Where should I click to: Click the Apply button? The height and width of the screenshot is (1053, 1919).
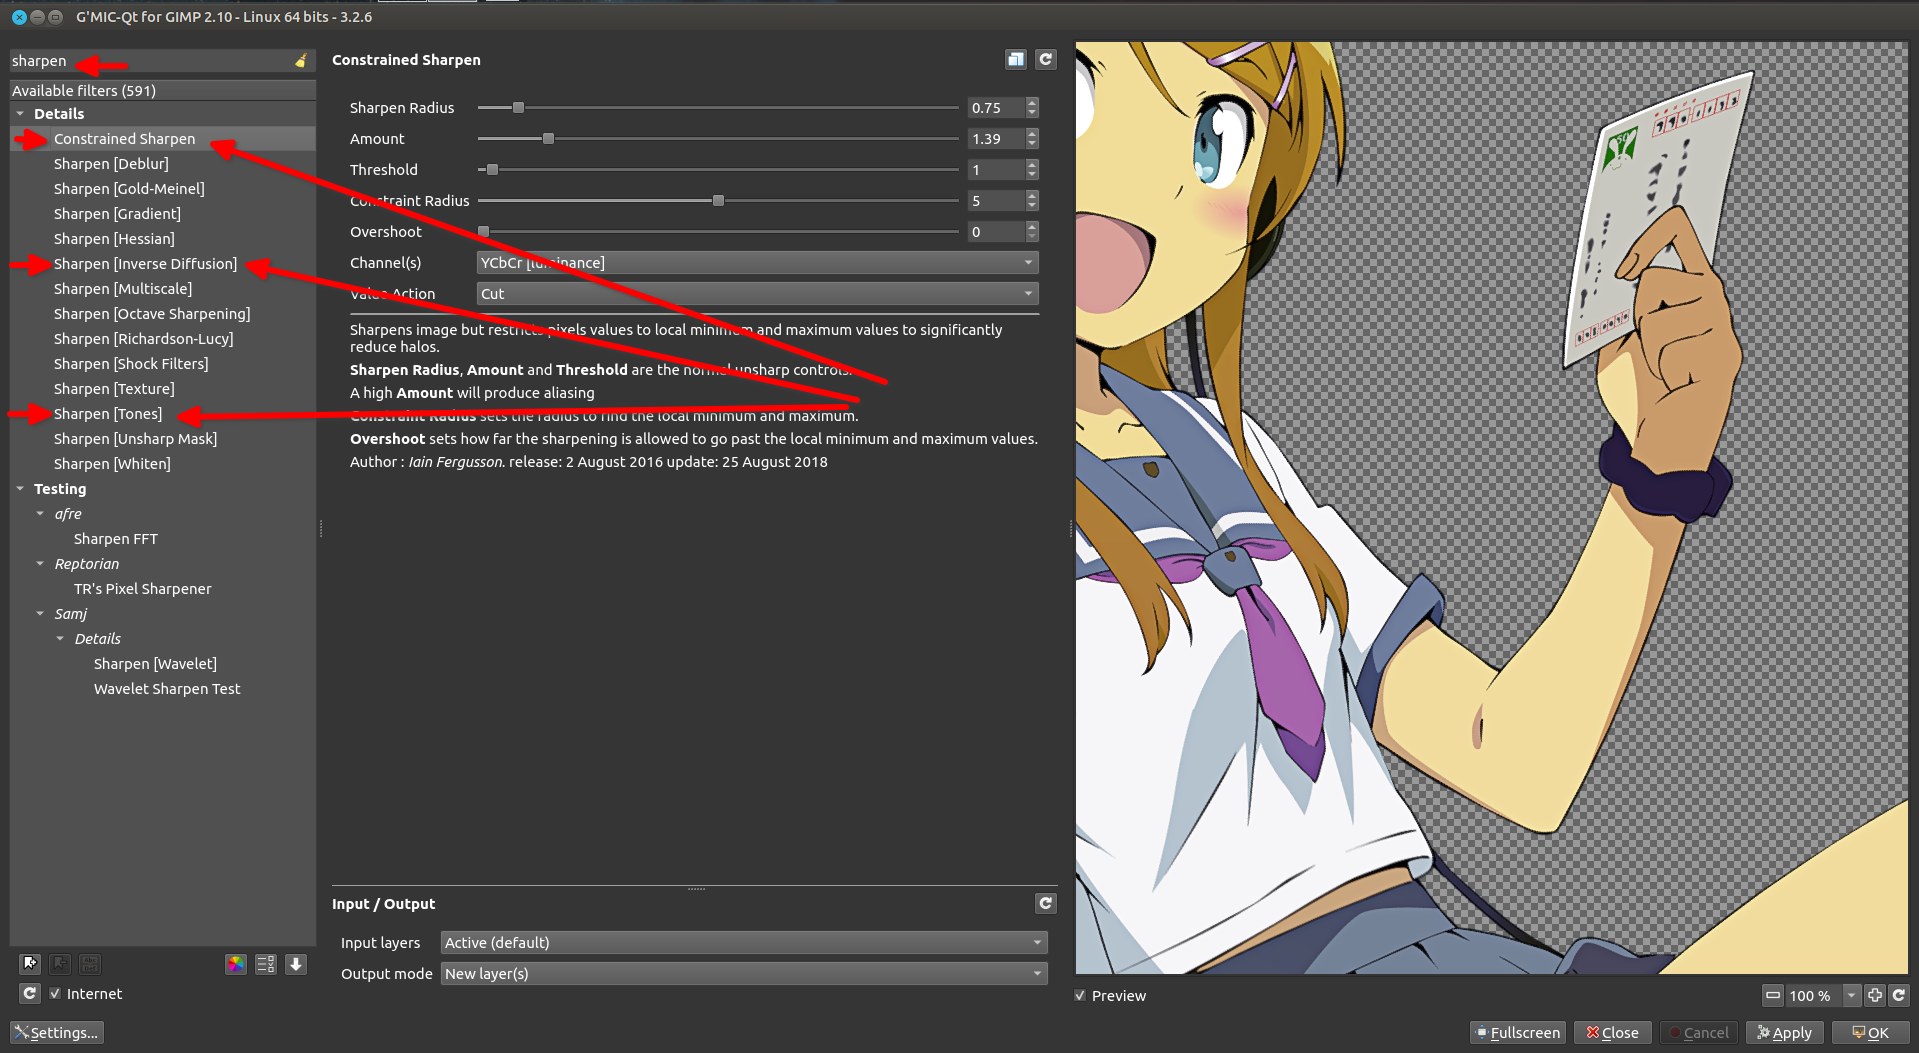click(1785, 1033)
